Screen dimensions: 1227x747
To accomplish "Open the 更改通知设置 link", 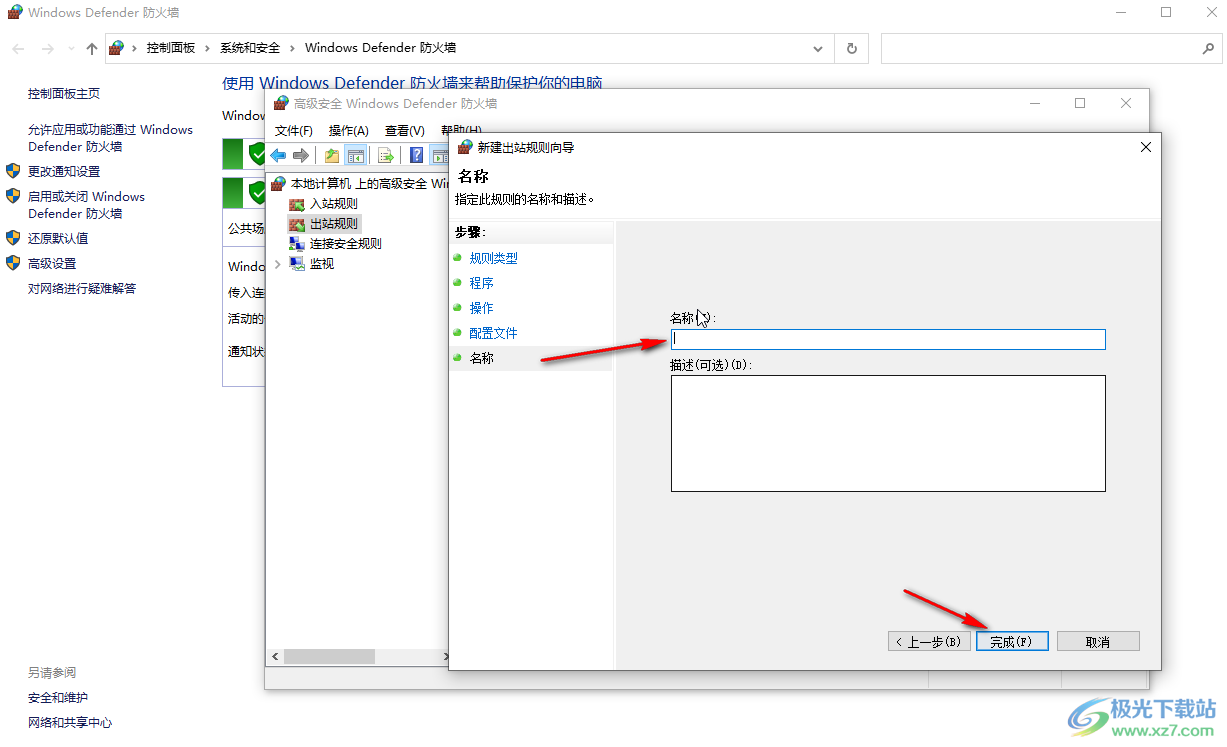I will [64, 171].
